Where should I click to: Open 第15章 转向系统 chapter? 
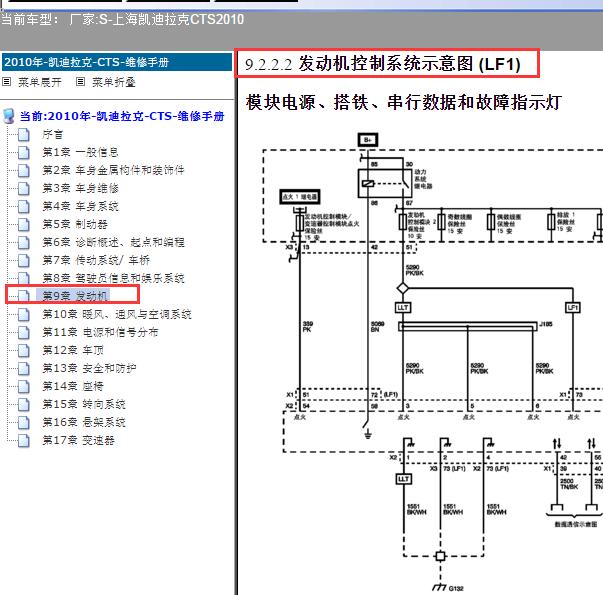click(84, 404)
